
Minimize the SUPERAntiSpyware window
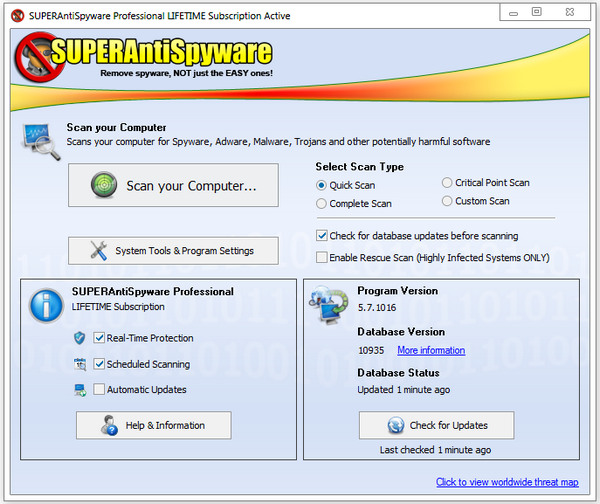coord(514,13)
